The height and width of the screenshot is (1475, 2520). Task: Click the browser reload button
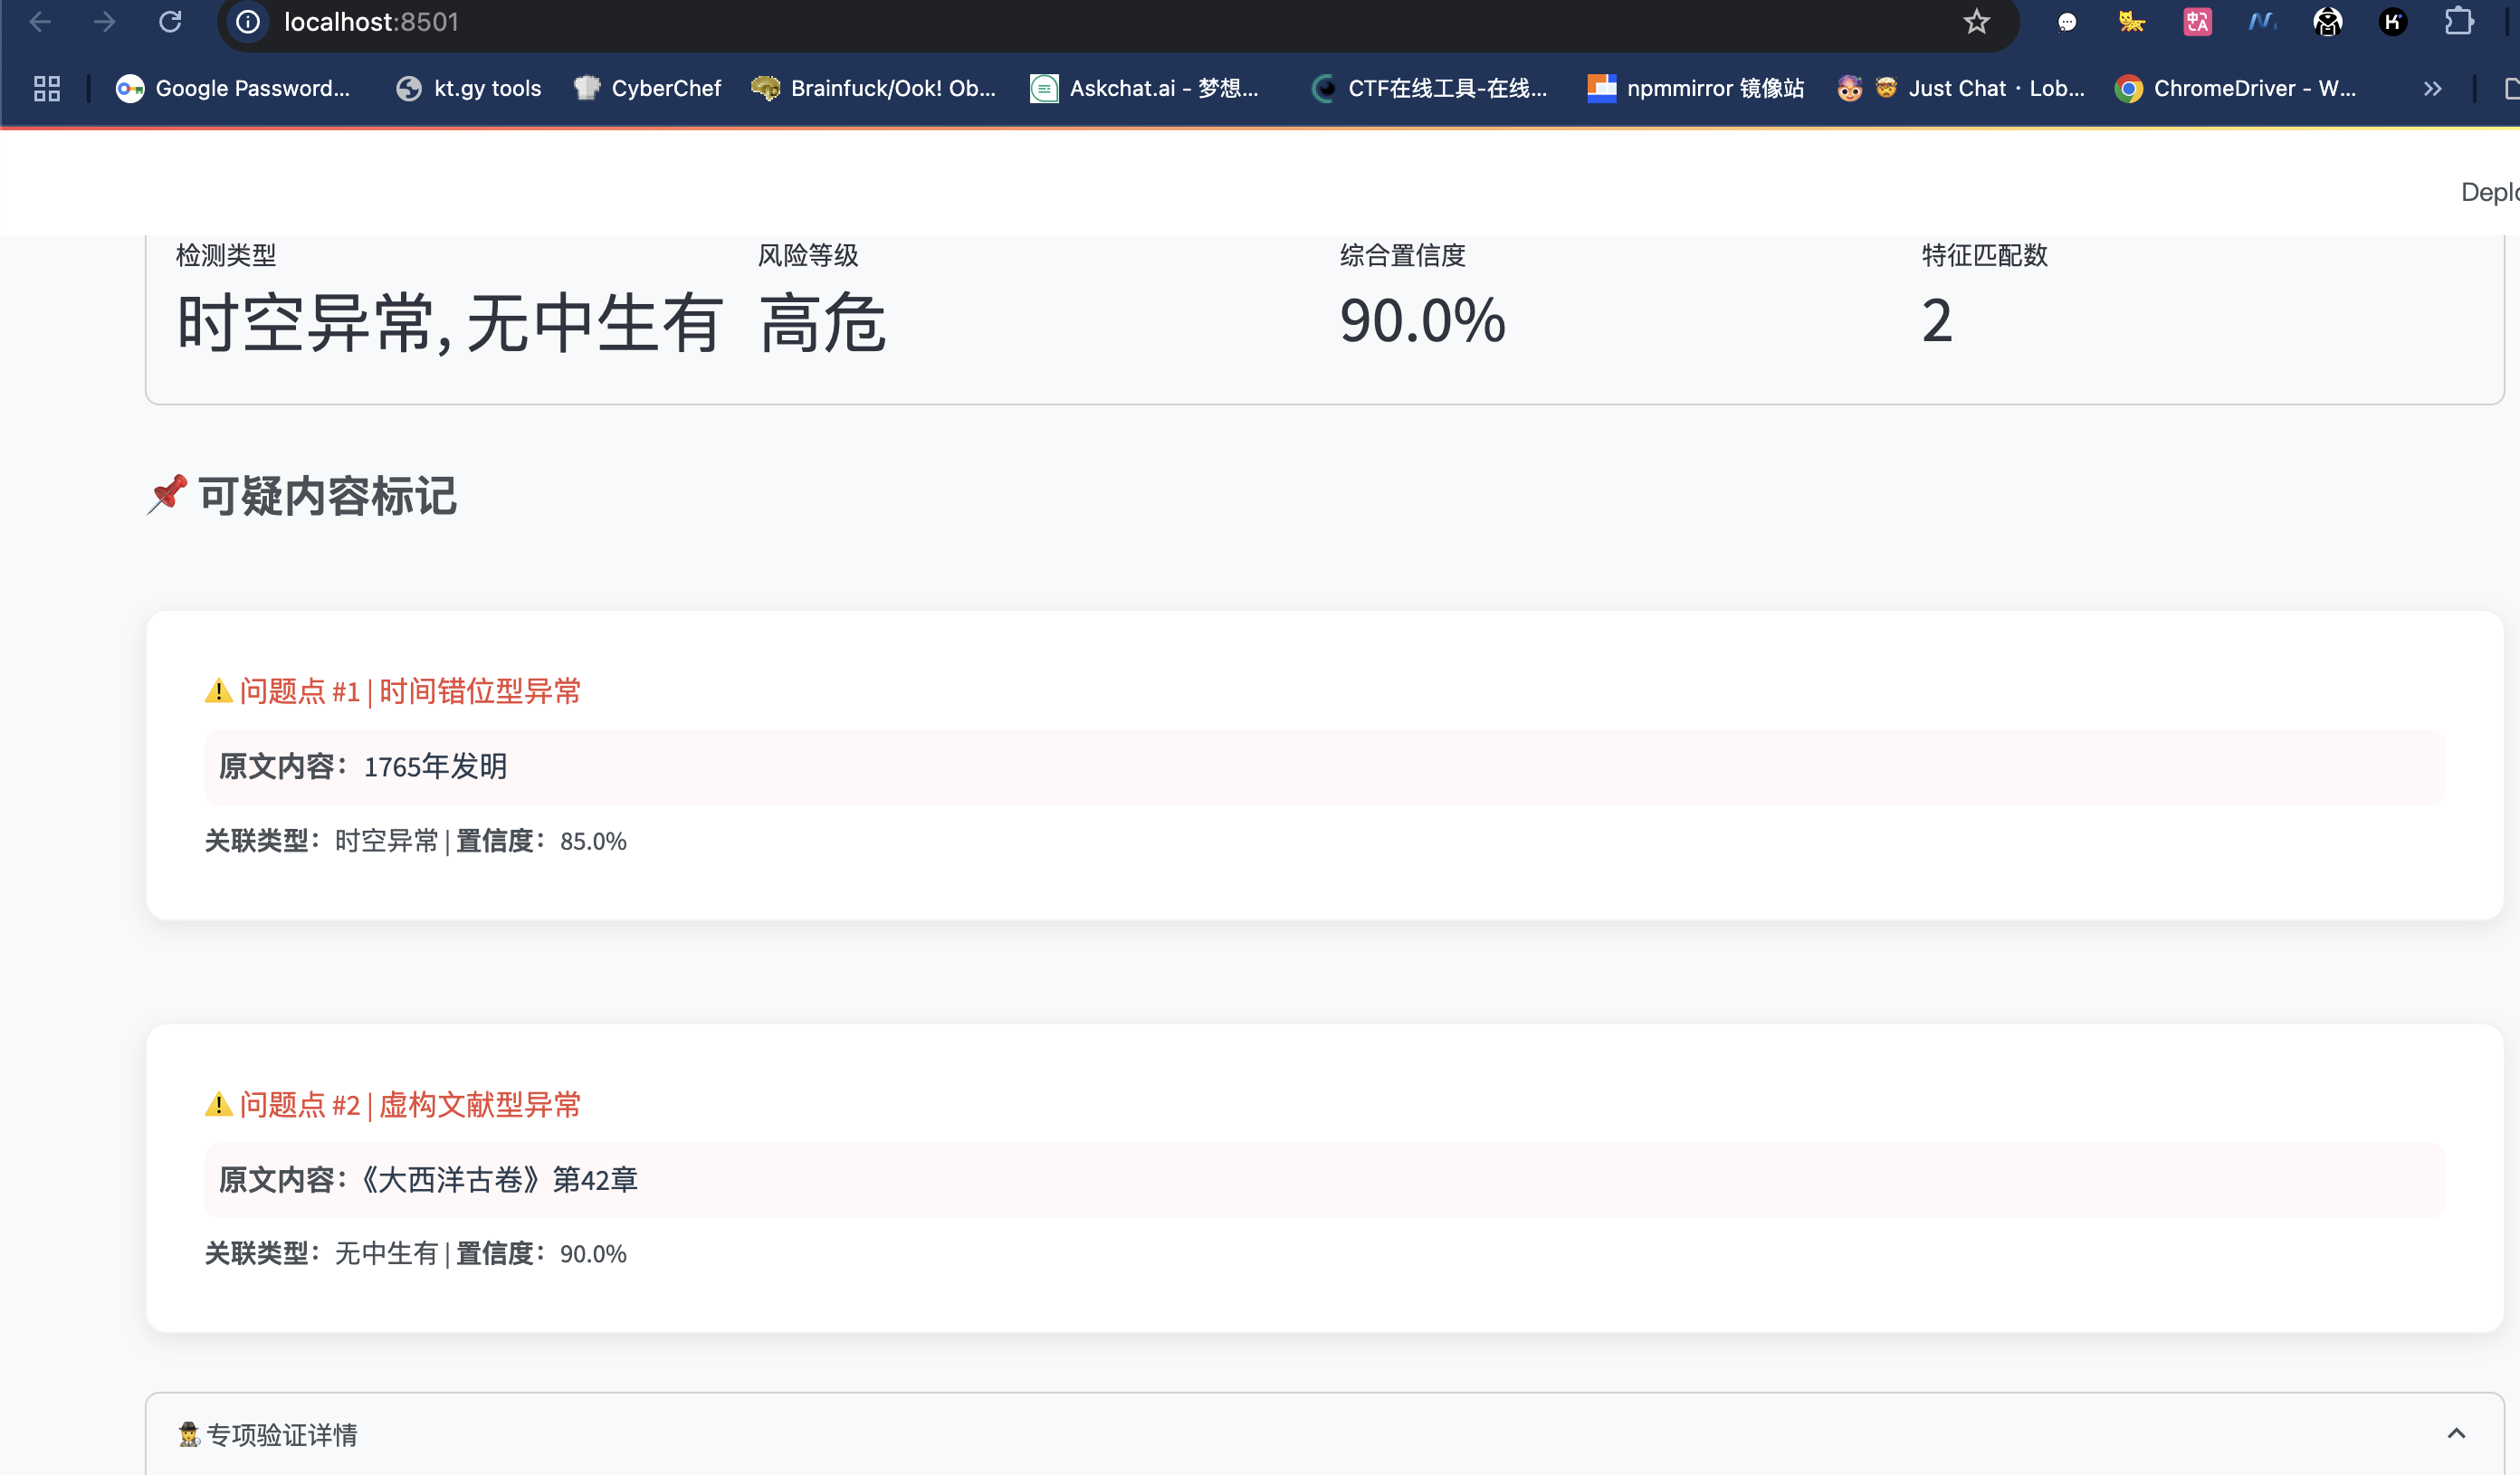pos(170,22)
